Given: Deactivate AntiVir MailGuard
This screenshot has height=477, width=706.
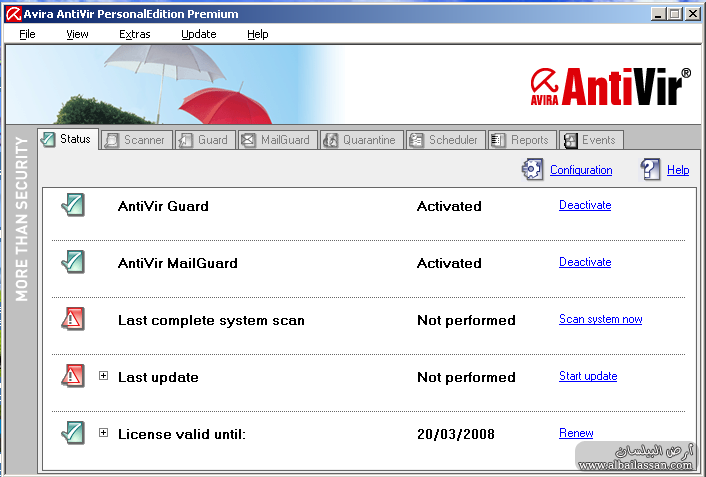Looking at the screenshot, I should tap(585, 262).
